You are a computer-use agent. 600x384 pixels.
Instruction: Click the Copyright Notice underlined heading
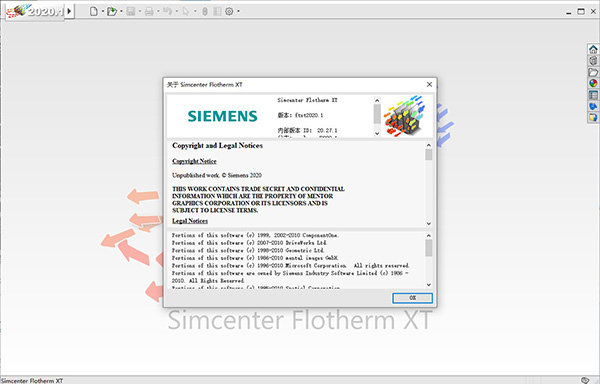click(x=194, y=161)
